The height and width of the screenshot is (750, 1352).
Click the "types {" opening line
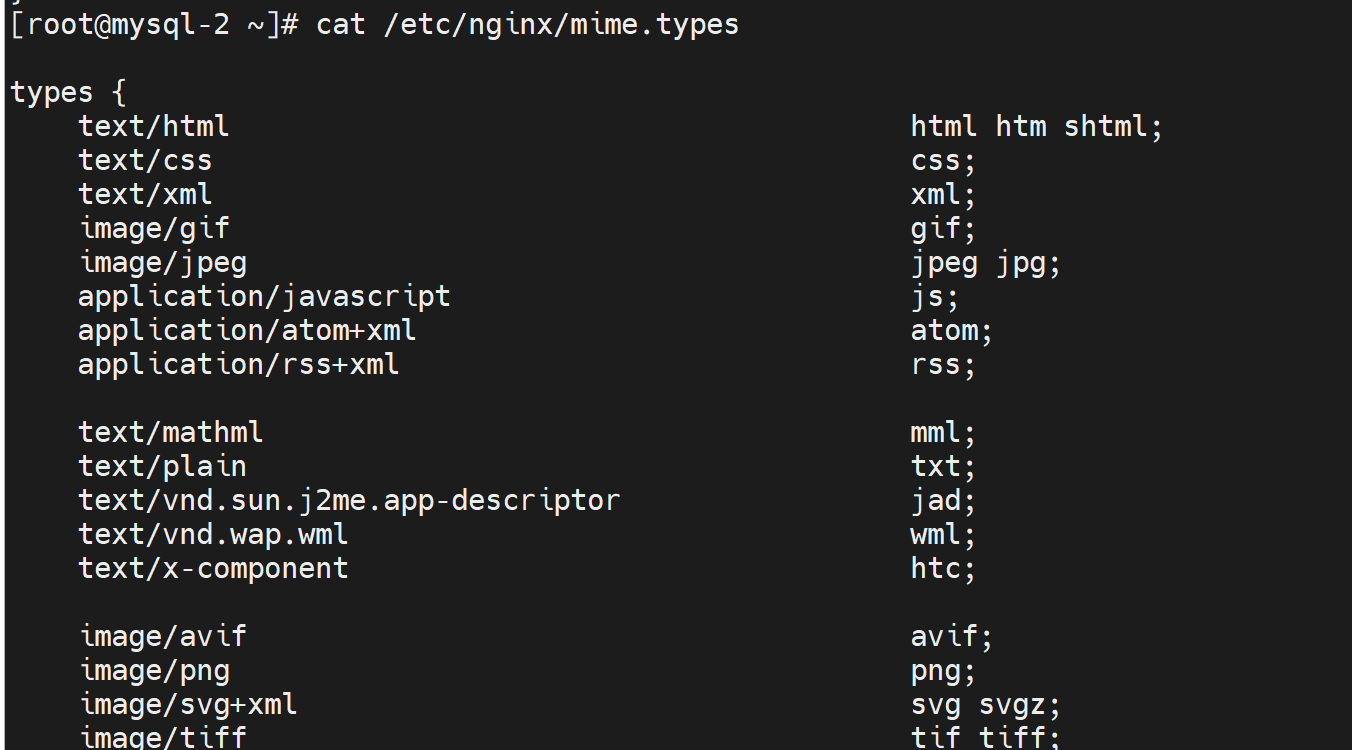tap(68, 93)
